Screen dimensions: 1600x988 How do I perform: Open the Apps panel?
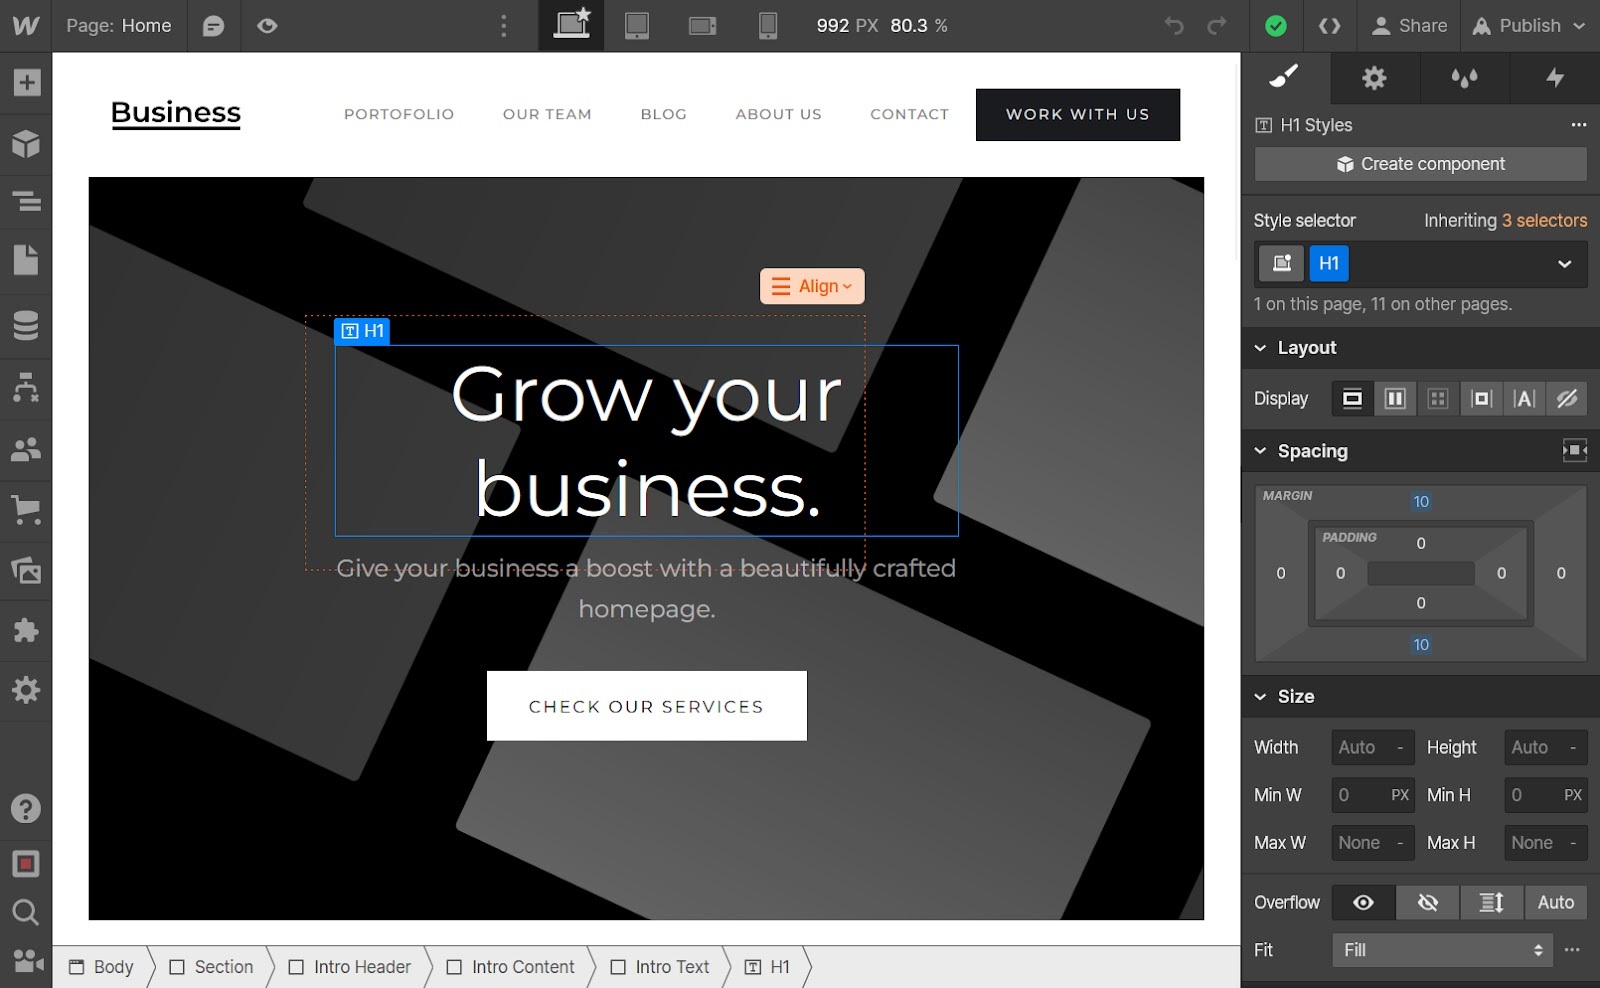coord(26,630)
